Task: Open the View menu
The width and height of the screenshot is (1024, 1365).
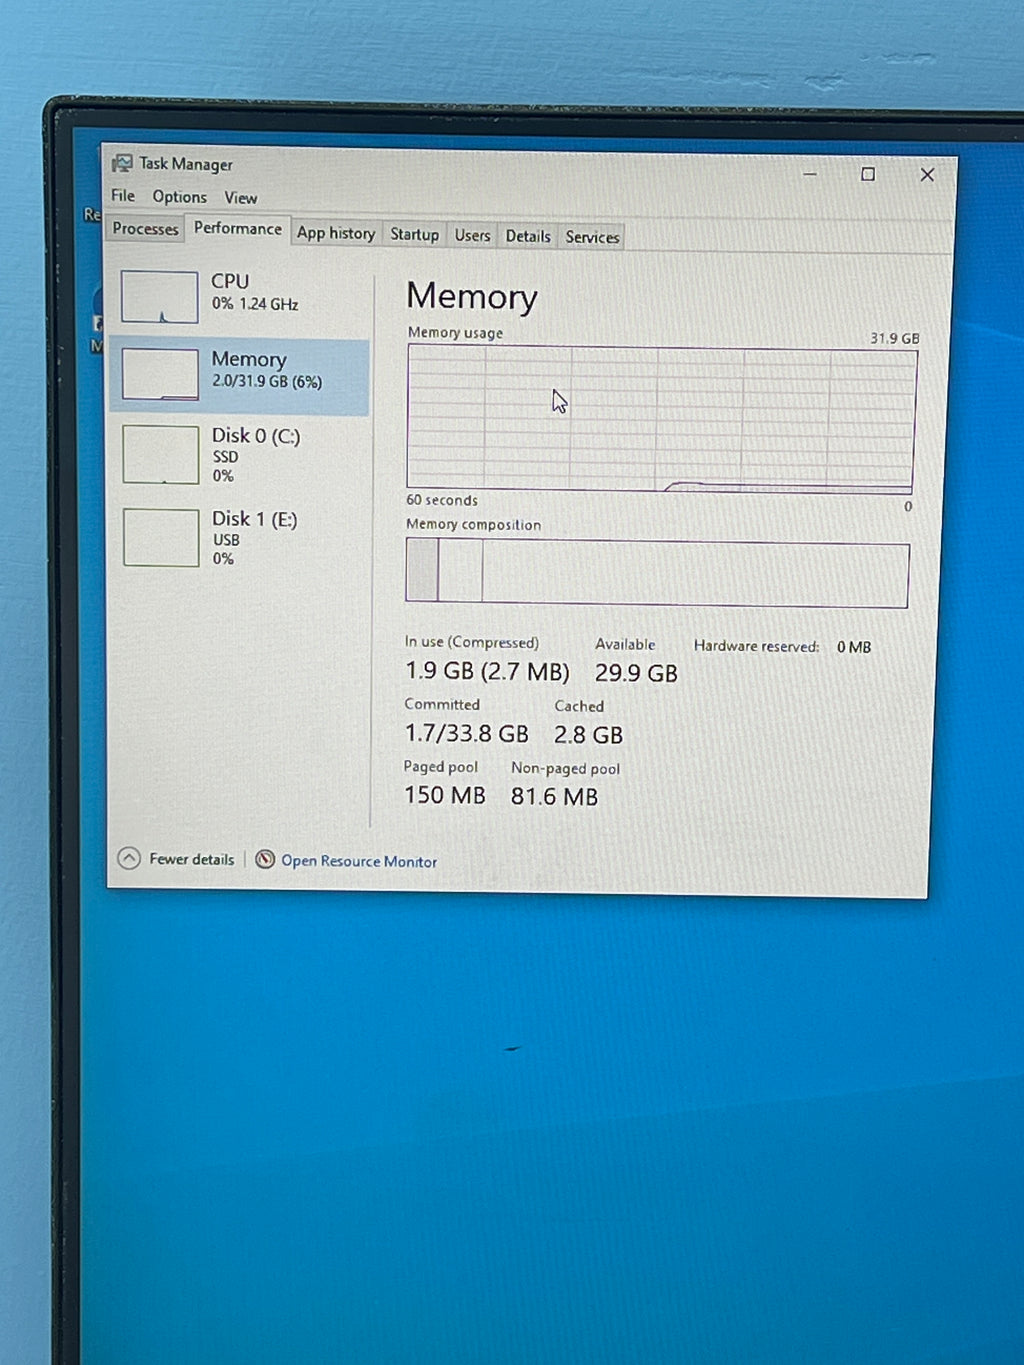Action: (x=240, y=198)
